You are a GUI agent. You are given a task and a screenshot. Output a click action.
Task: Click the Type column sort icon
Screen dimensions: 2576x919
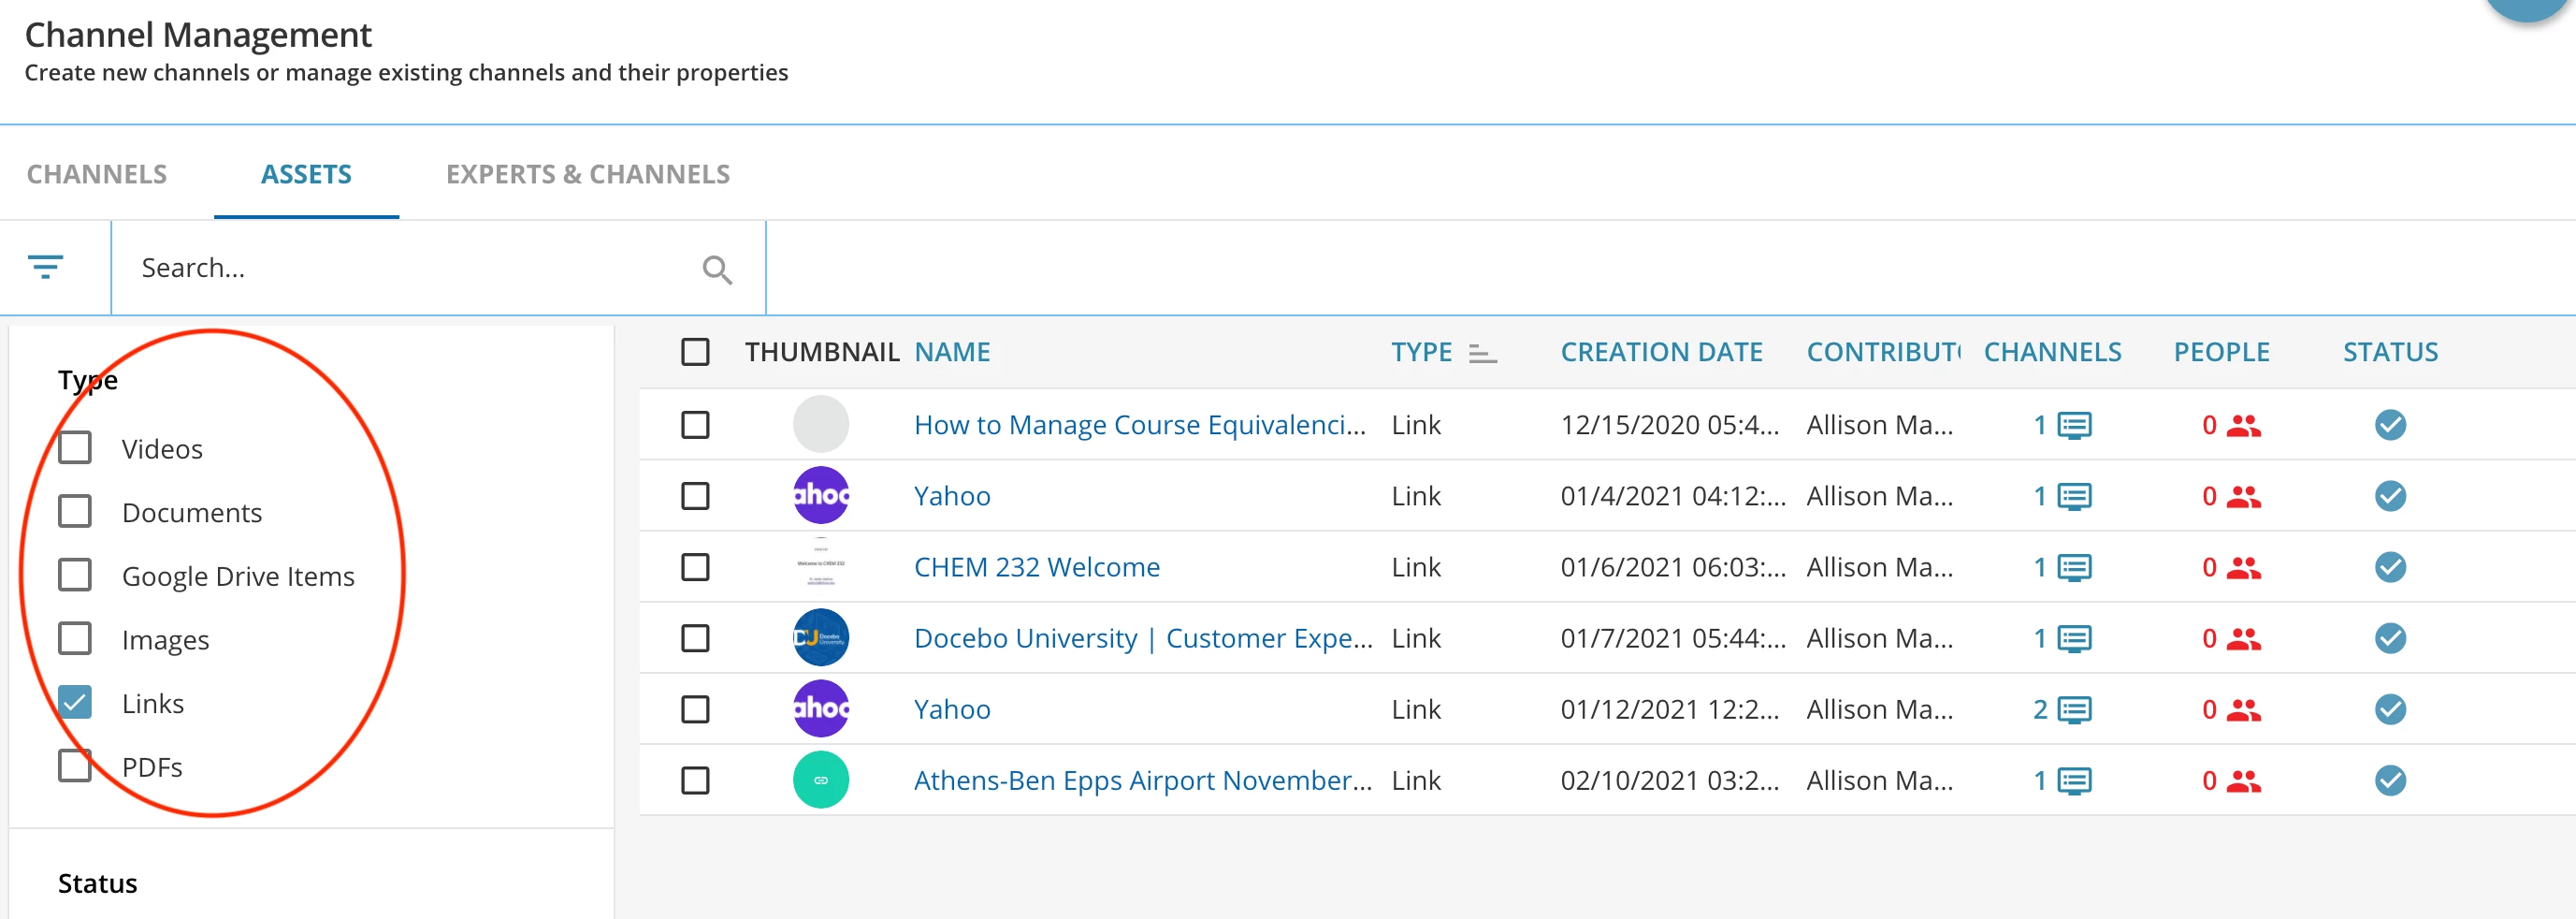[1482, 353]
